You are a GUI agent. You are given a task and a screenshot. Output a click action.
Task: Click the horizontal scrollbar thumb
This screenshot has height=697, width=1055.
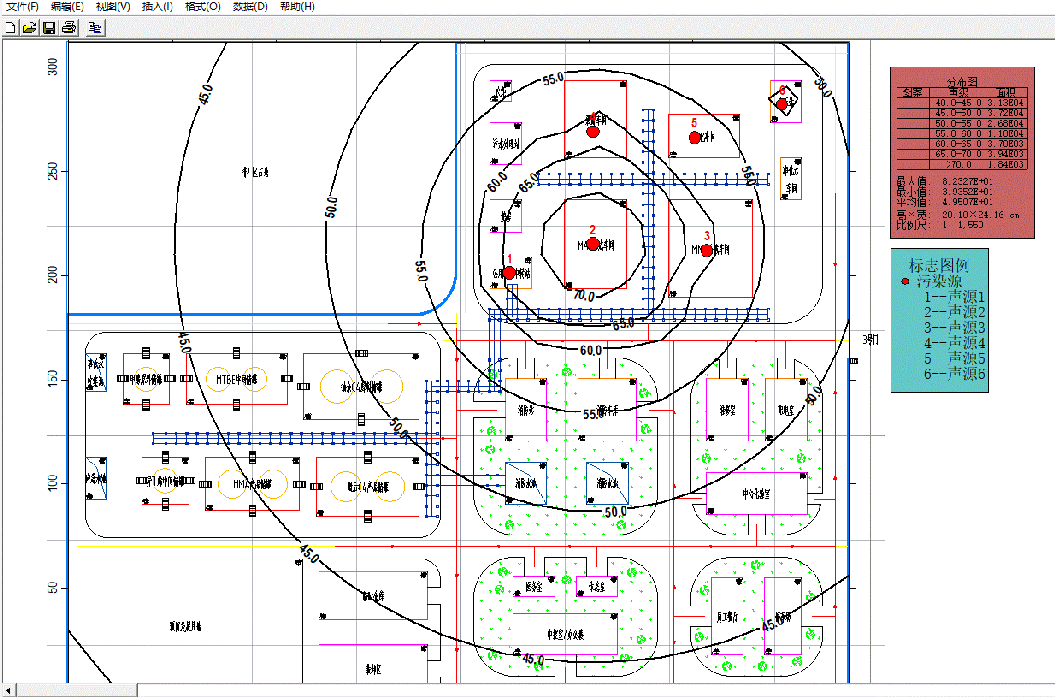[x=77, y=690]
